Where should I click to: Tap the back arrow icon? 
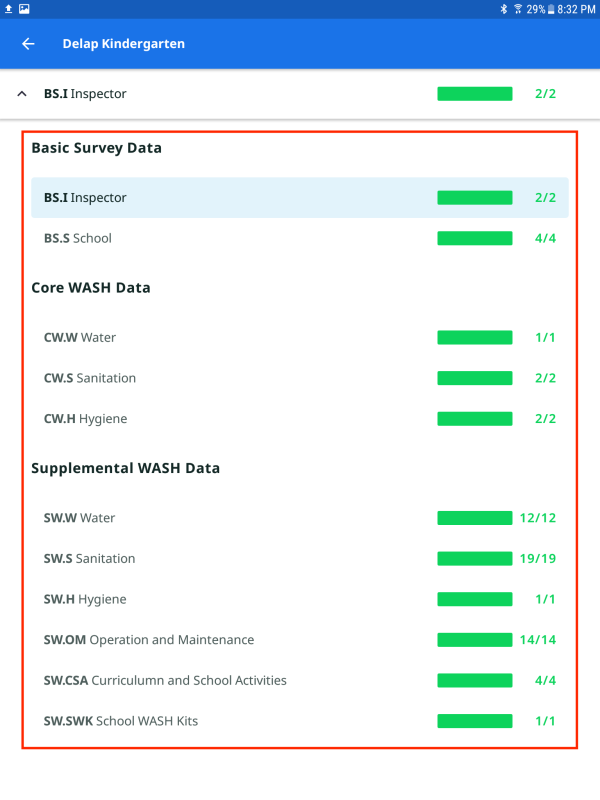click(x=28, y=44)
